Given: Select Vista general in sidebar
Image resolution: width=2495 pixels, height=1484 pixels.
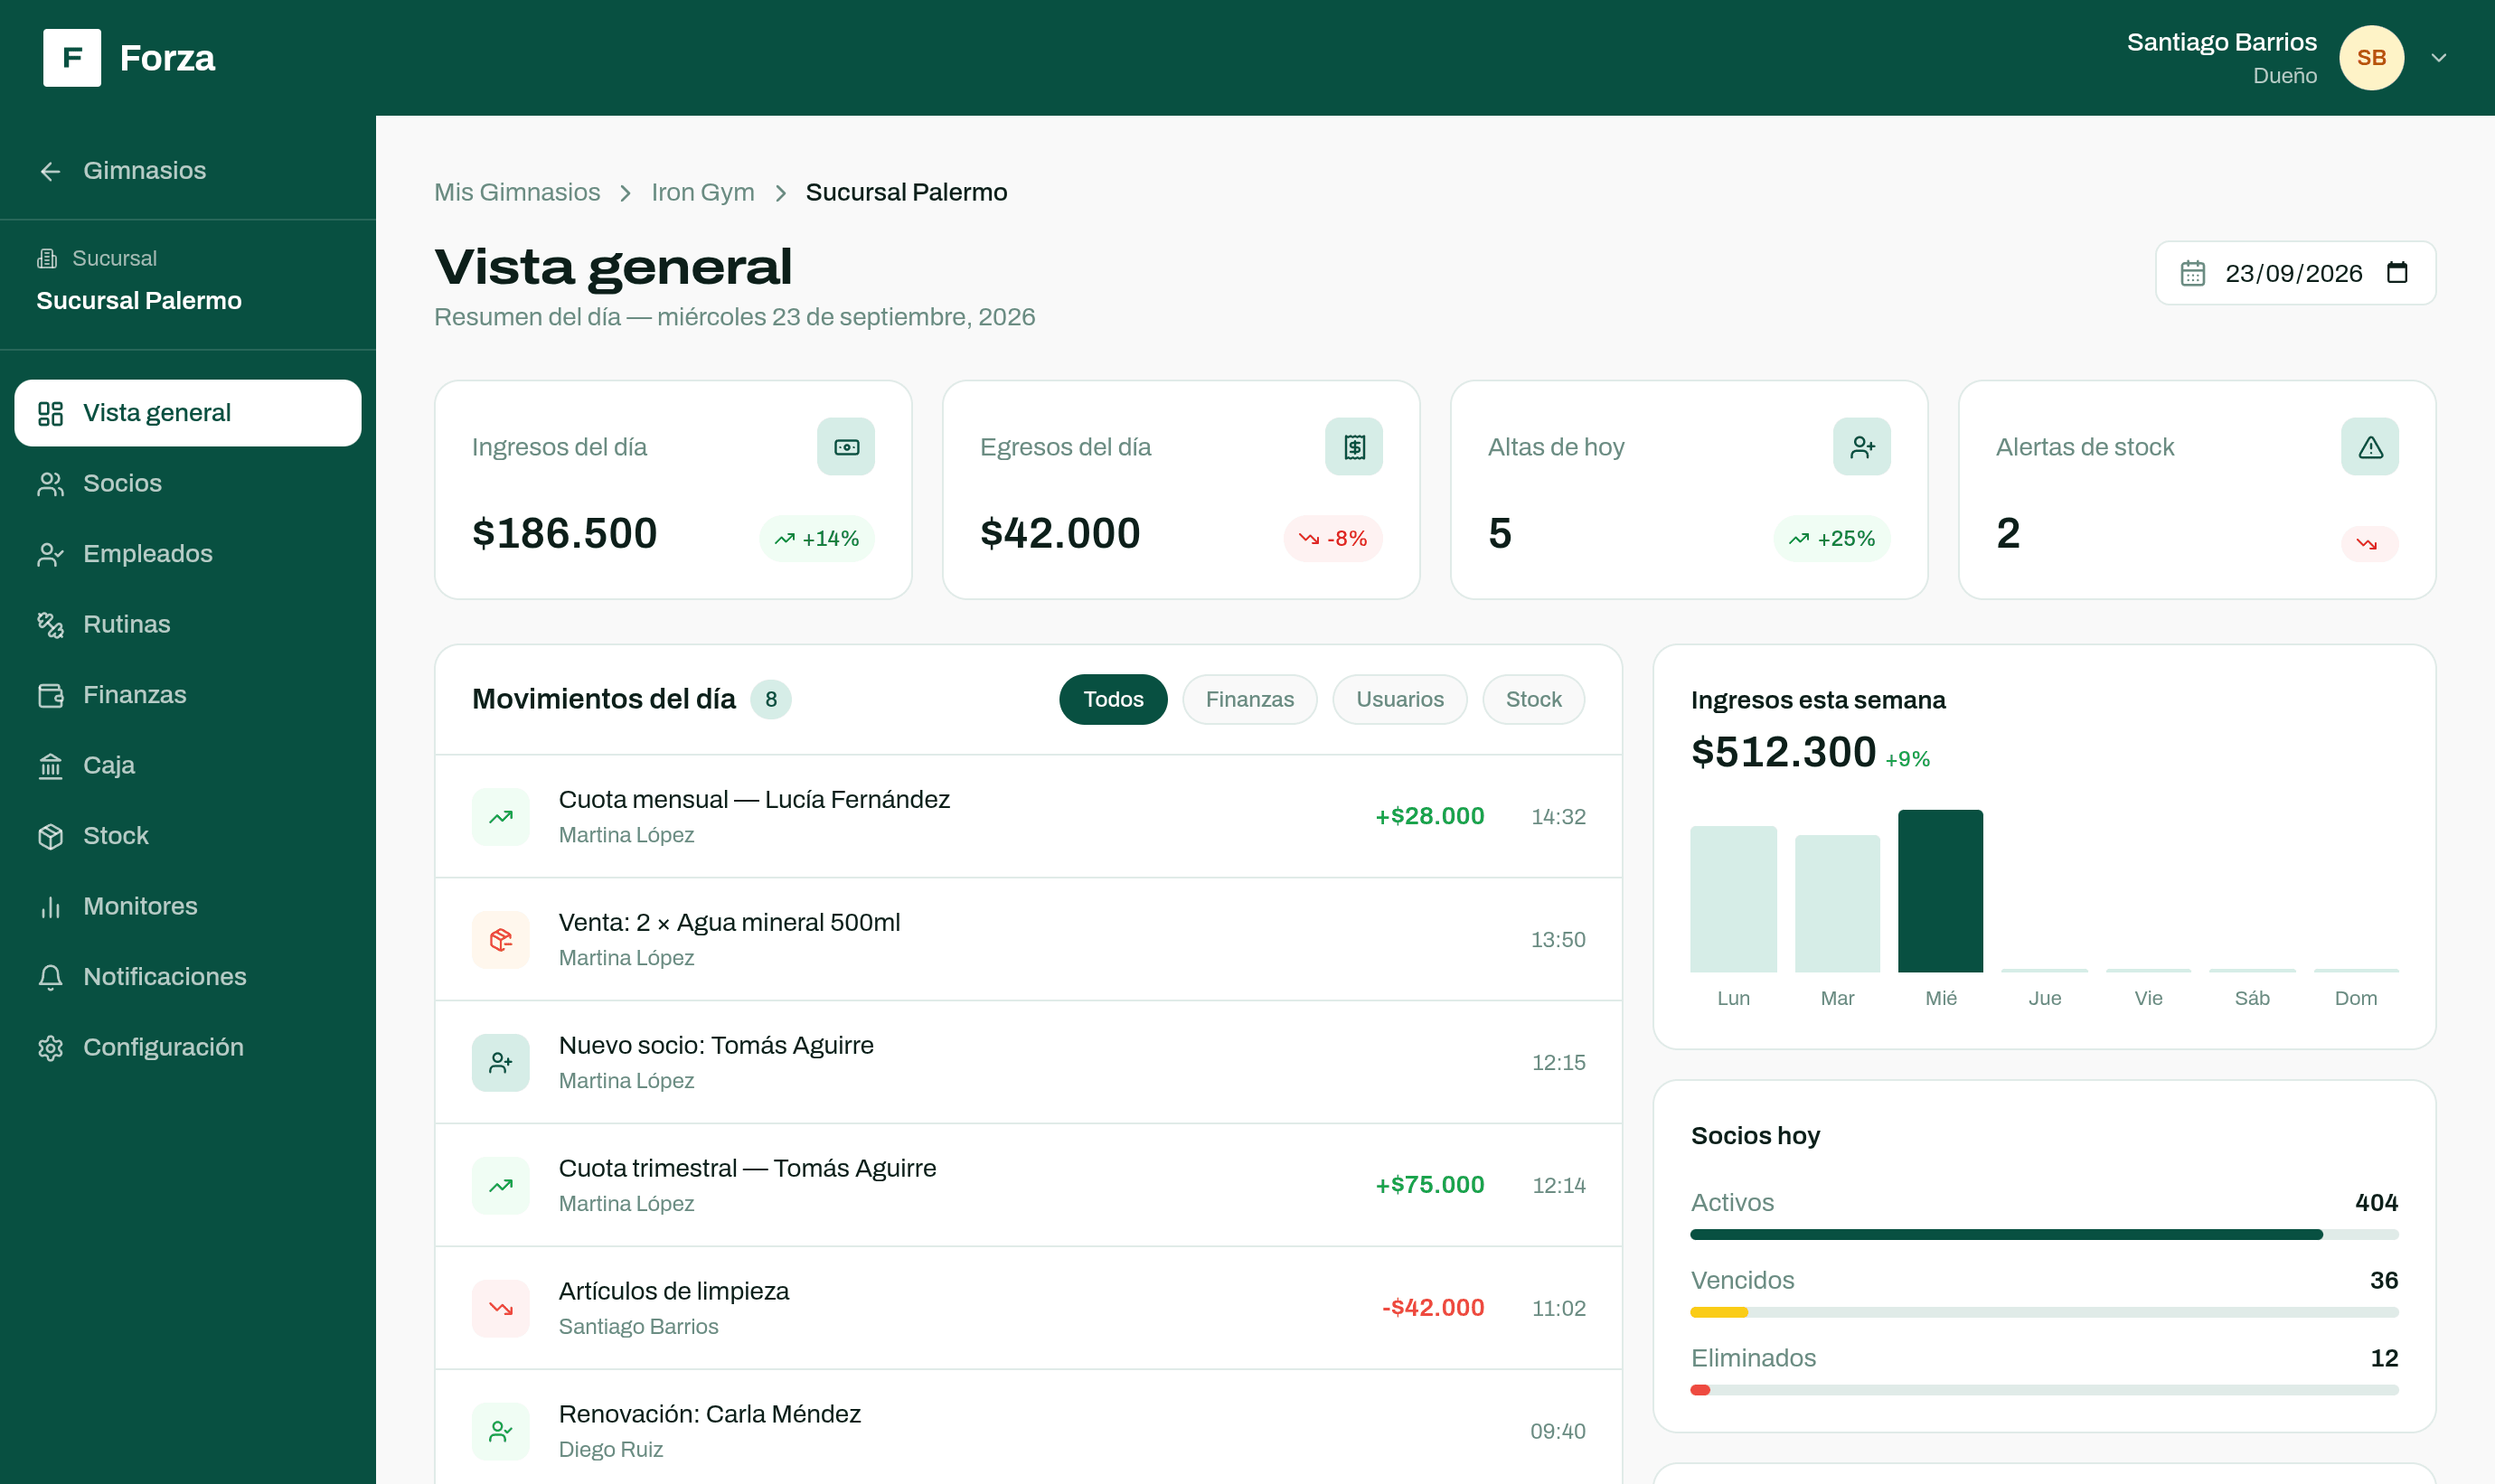Looking at the screenshot, I should pyautogui.click(x=188, y=413).
